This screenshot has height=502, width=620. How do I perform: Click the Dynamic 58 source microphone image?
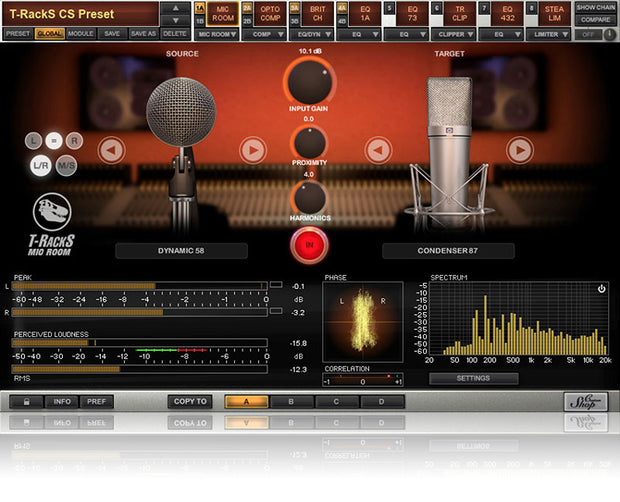(x=181, y=158)
